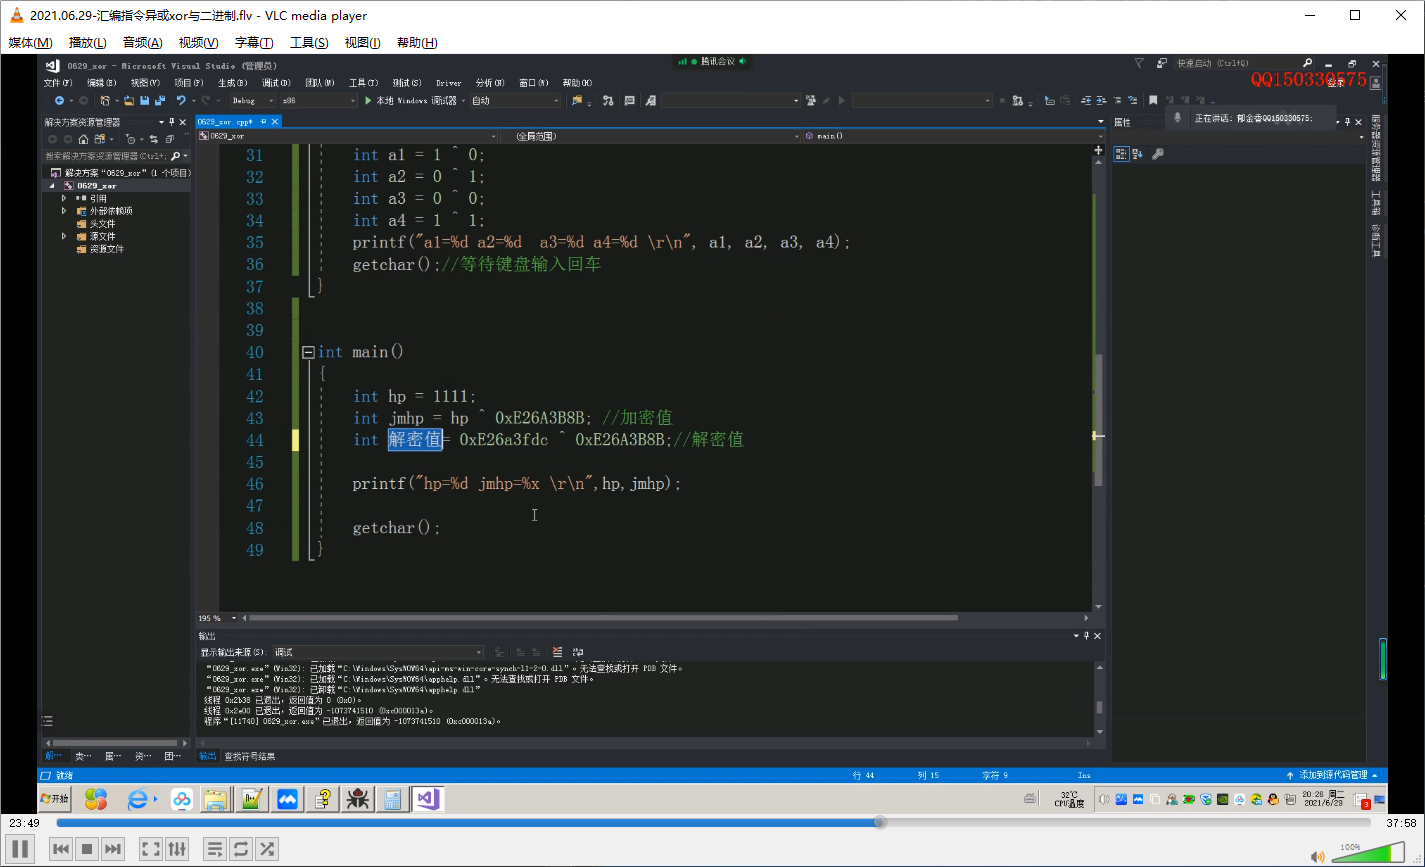Viewport: 1425px width, 867px height.
Task: Click the Solution Explorer home icon
Action: click(x=83, y=139)
